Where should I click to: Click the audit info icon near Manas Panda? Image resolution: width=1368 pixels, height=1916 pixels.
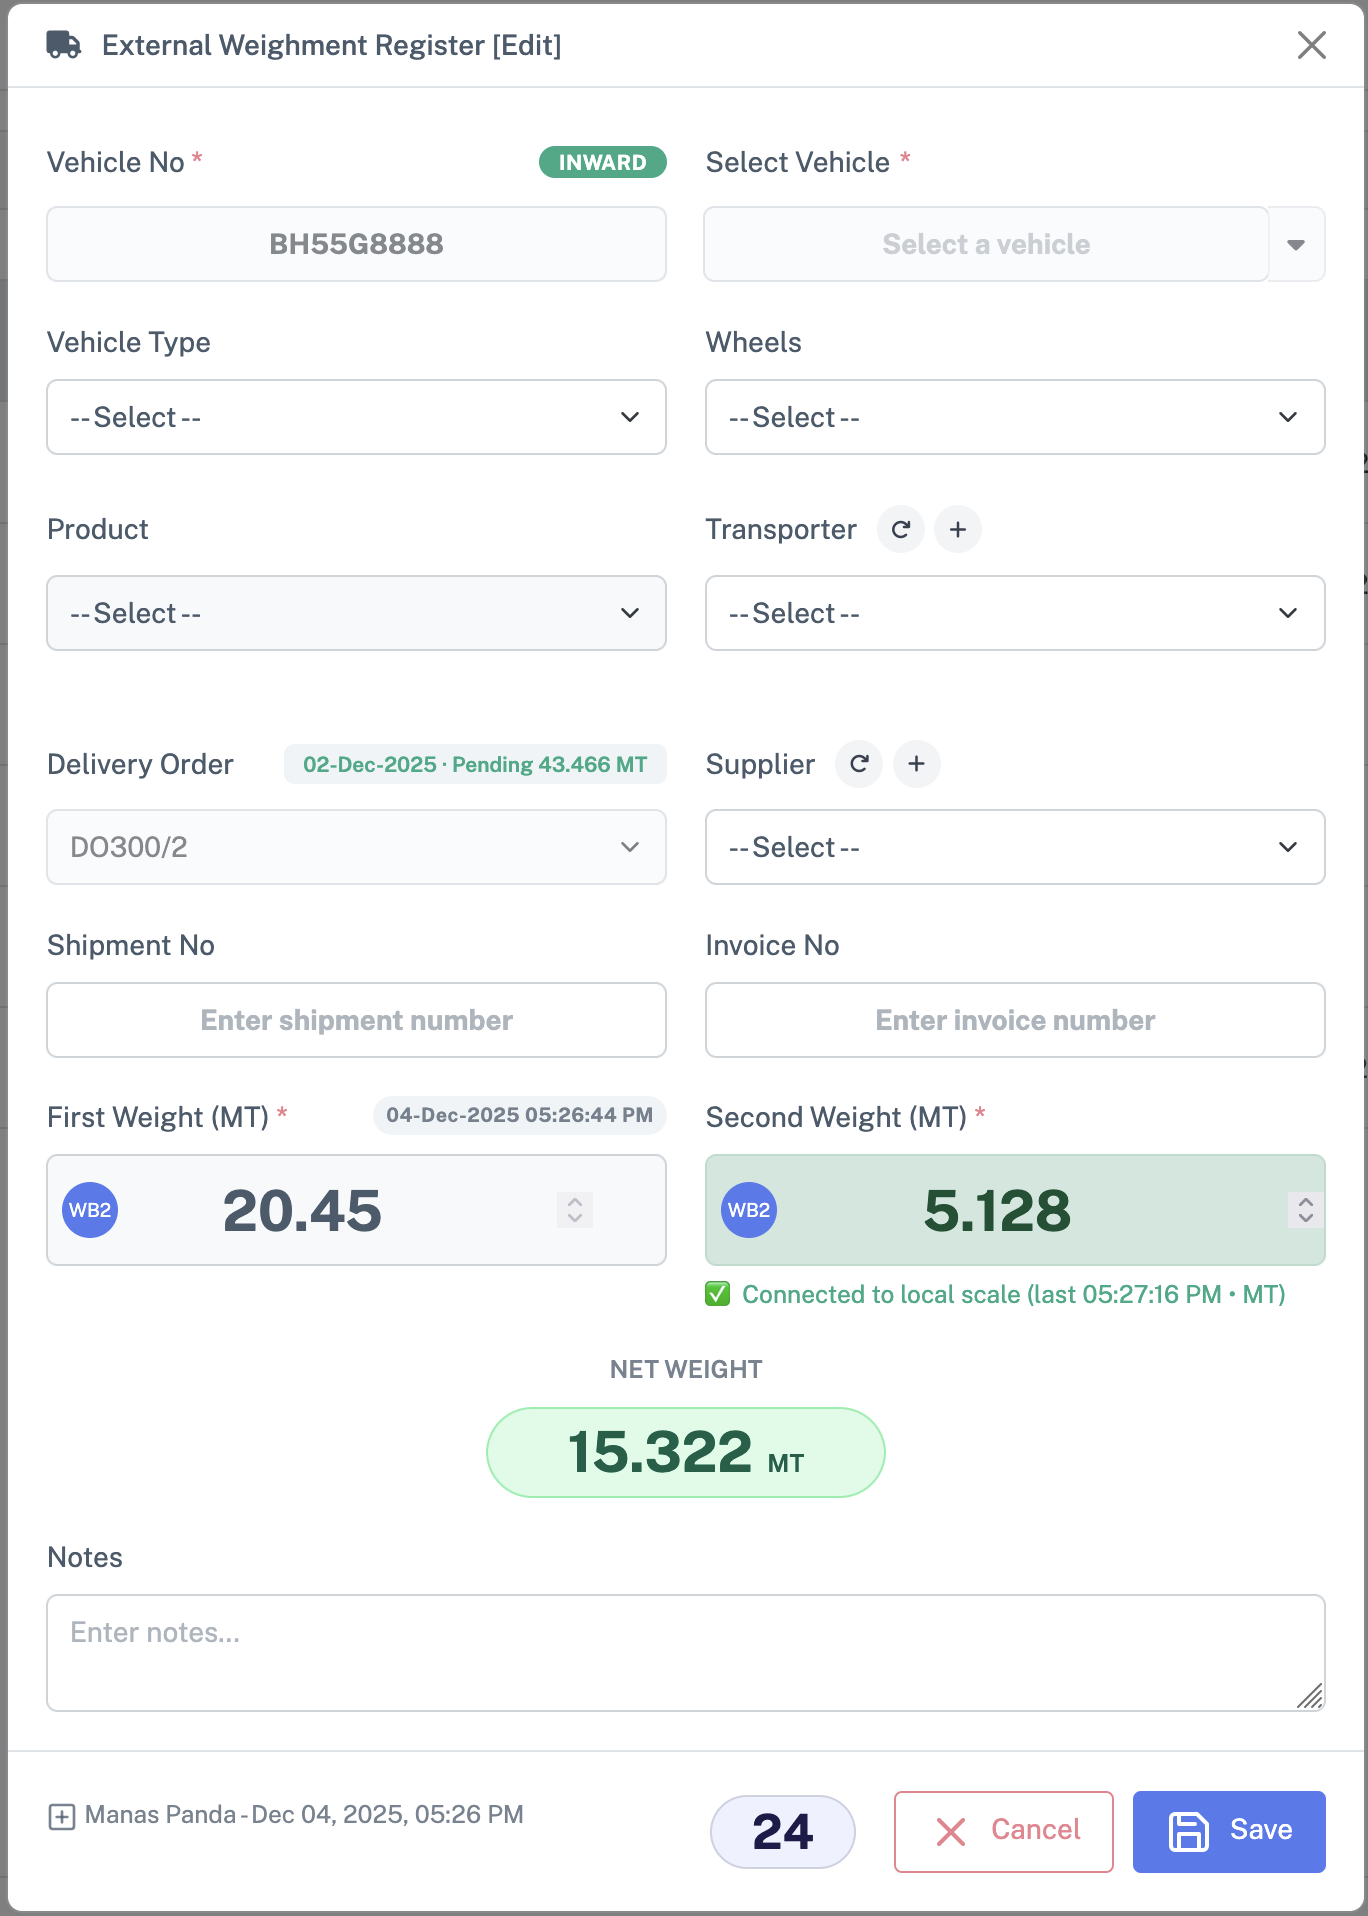tap(62, 1816)
